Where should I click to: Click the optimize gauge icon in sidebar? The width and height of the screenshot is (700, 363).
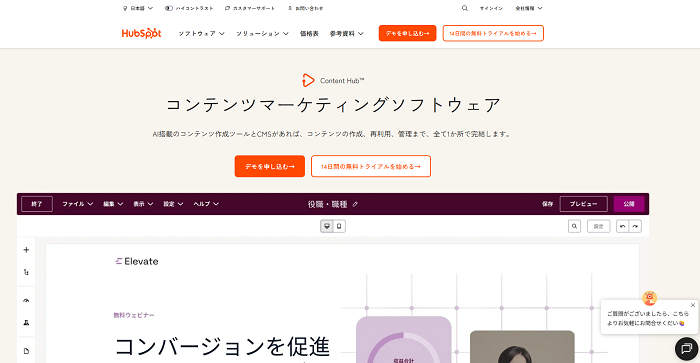click(26, 300)
